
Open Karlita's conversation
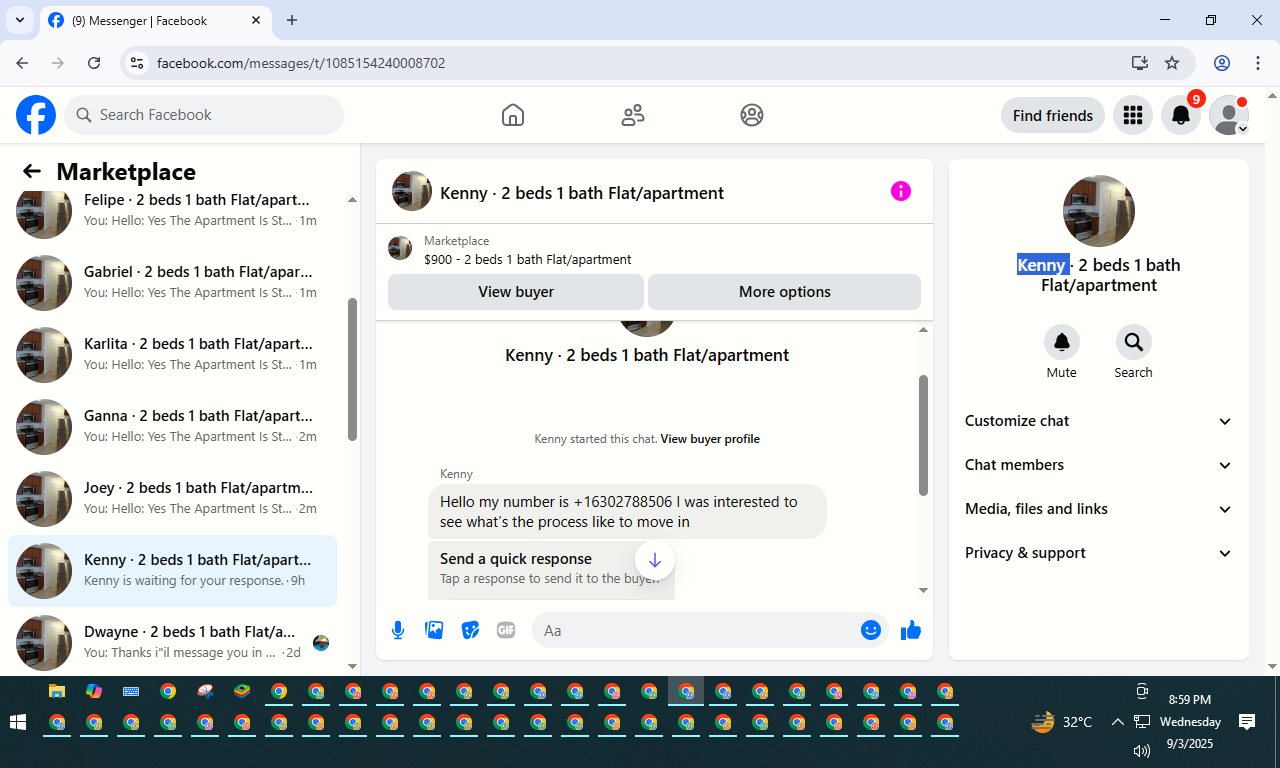(172, 355)
